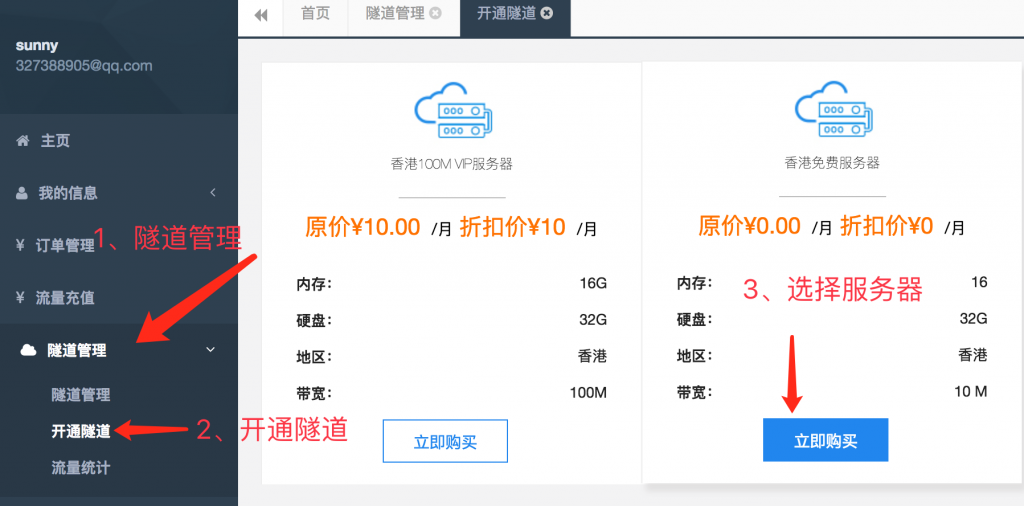Click the email 327388905@qq.com
Image resolution: width=1024 pixels, height=506 pixels.
tap(84, 65)
